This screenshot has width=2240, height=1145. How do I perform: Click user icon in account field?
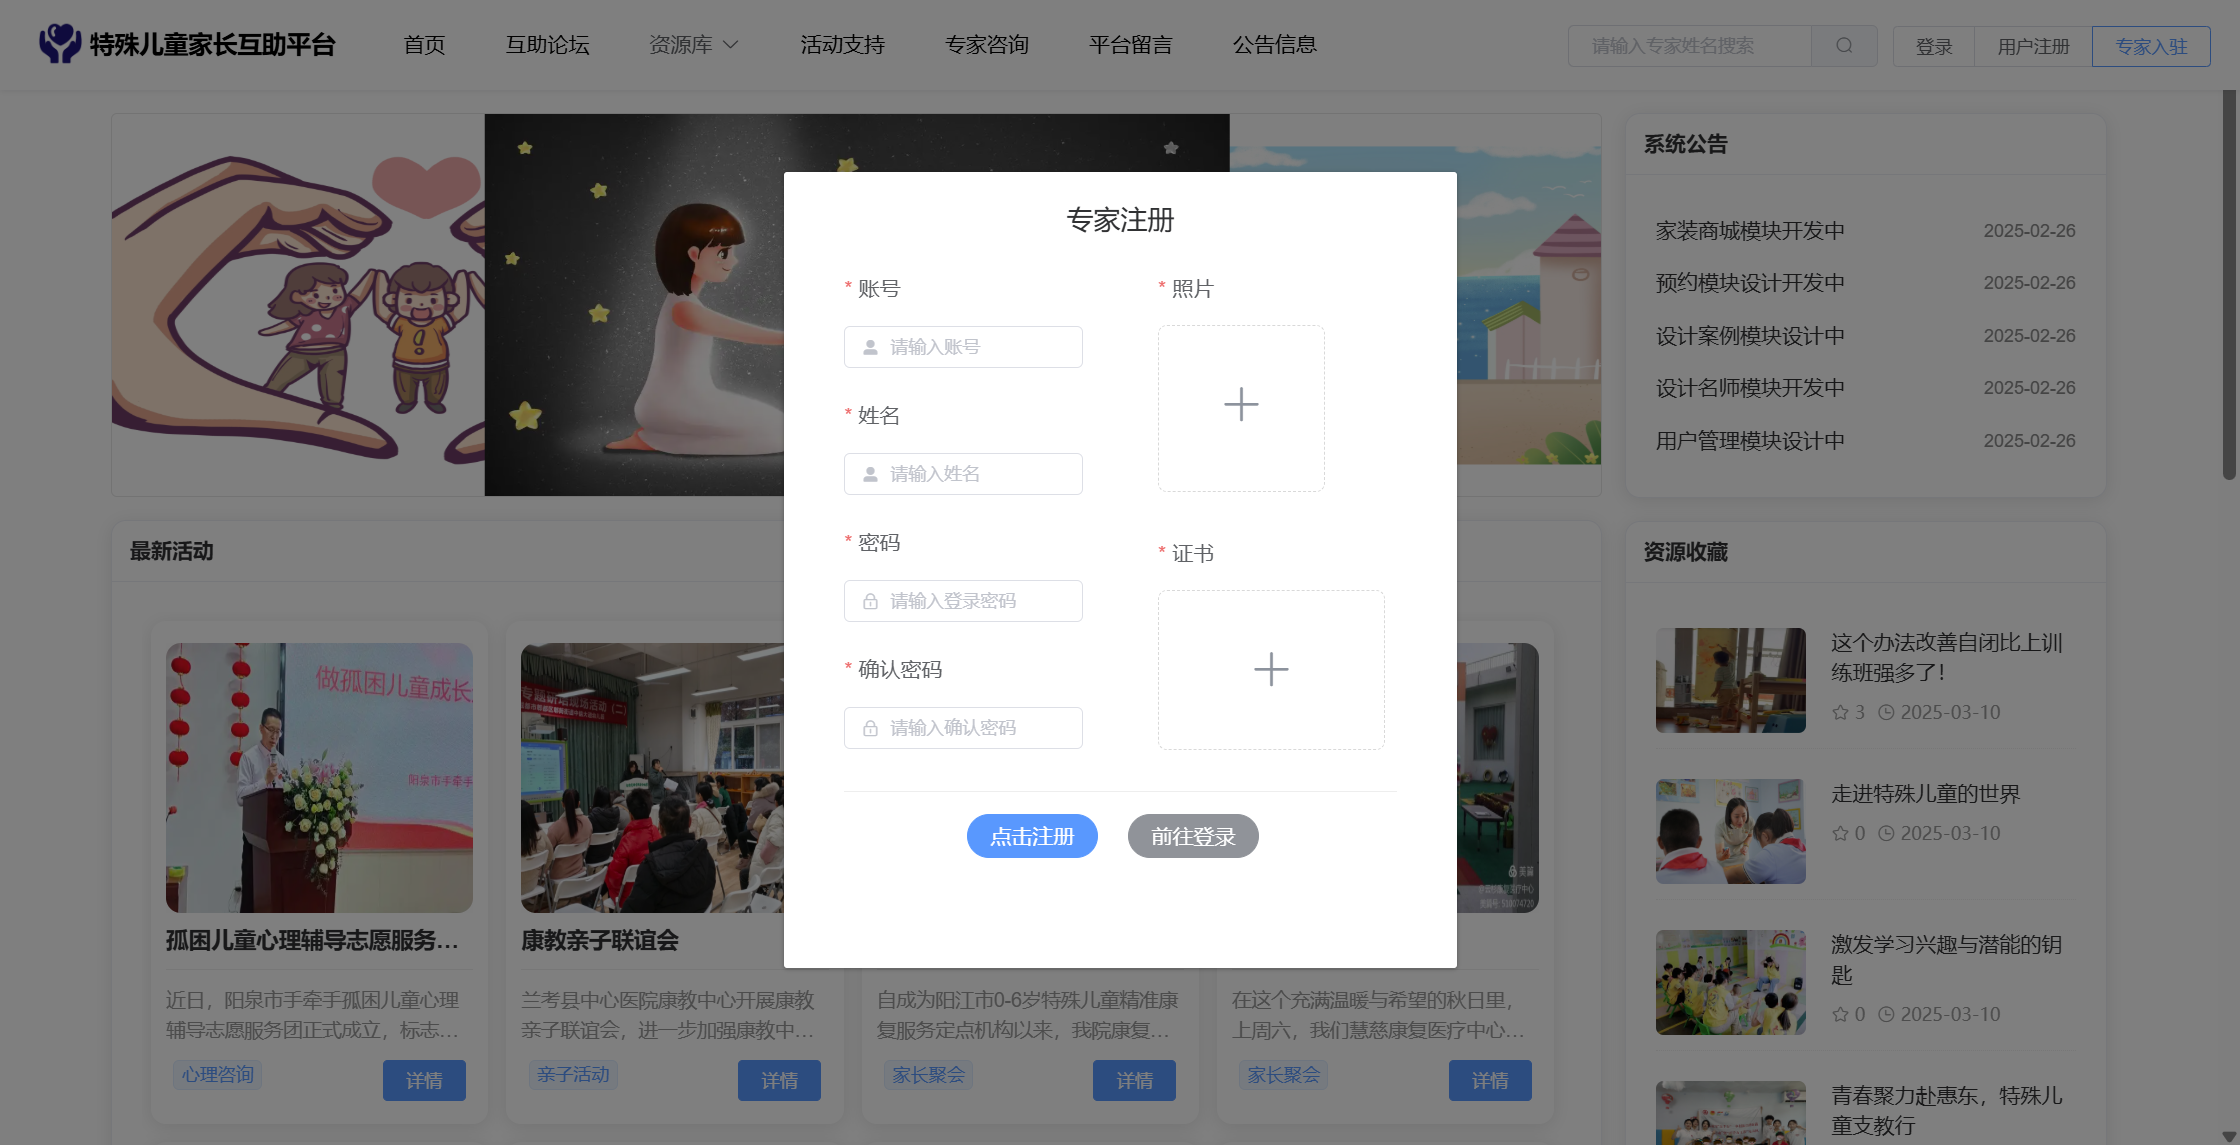tap(870, 347)
